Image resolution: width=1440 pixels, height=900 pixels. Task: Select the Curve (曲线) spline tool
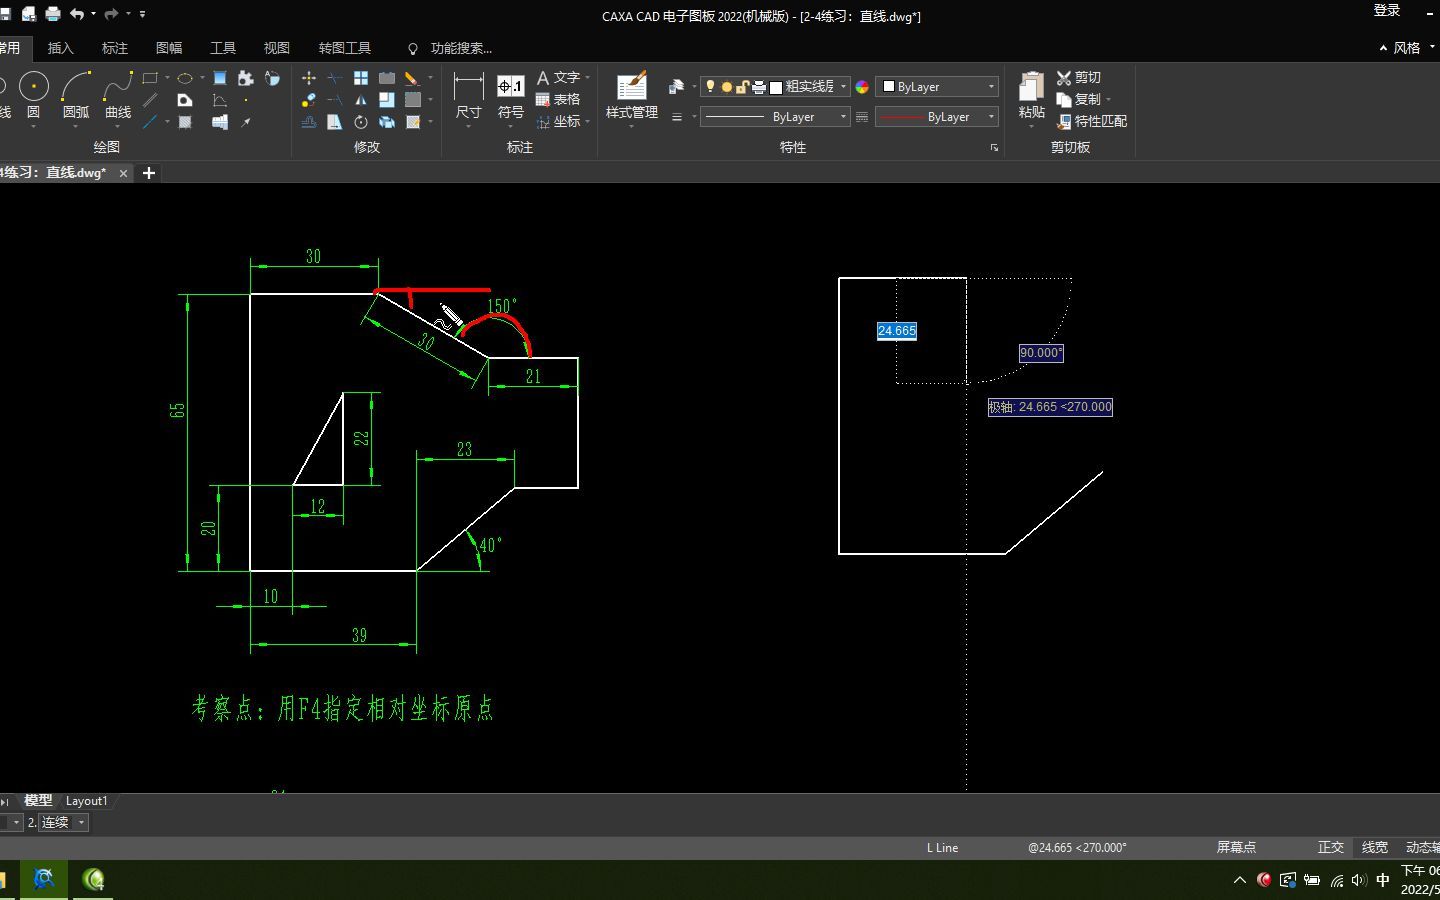coord(118,95)
